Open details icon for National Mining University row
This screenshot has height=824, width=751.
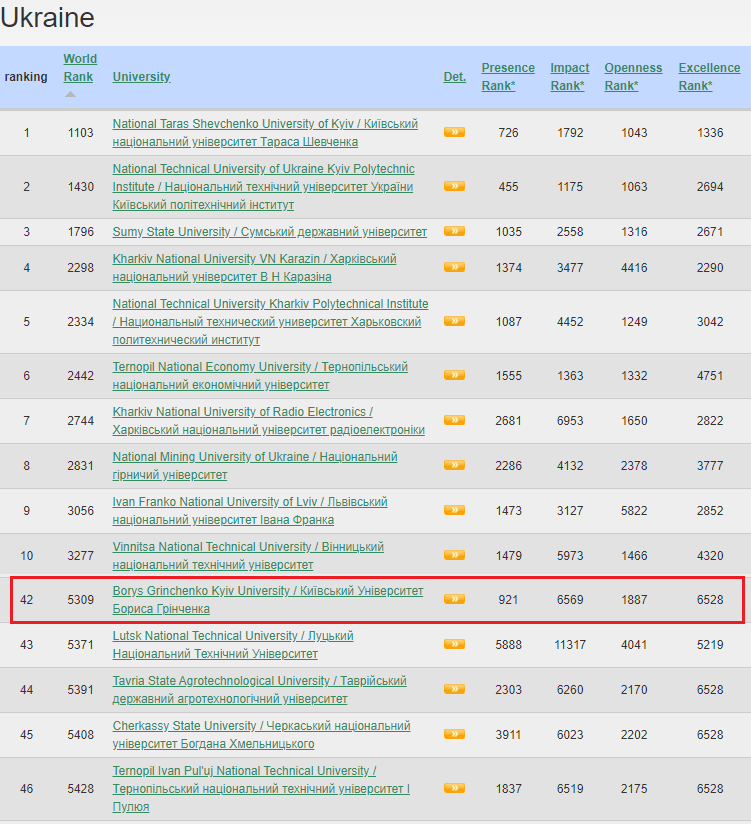[454, 465]
